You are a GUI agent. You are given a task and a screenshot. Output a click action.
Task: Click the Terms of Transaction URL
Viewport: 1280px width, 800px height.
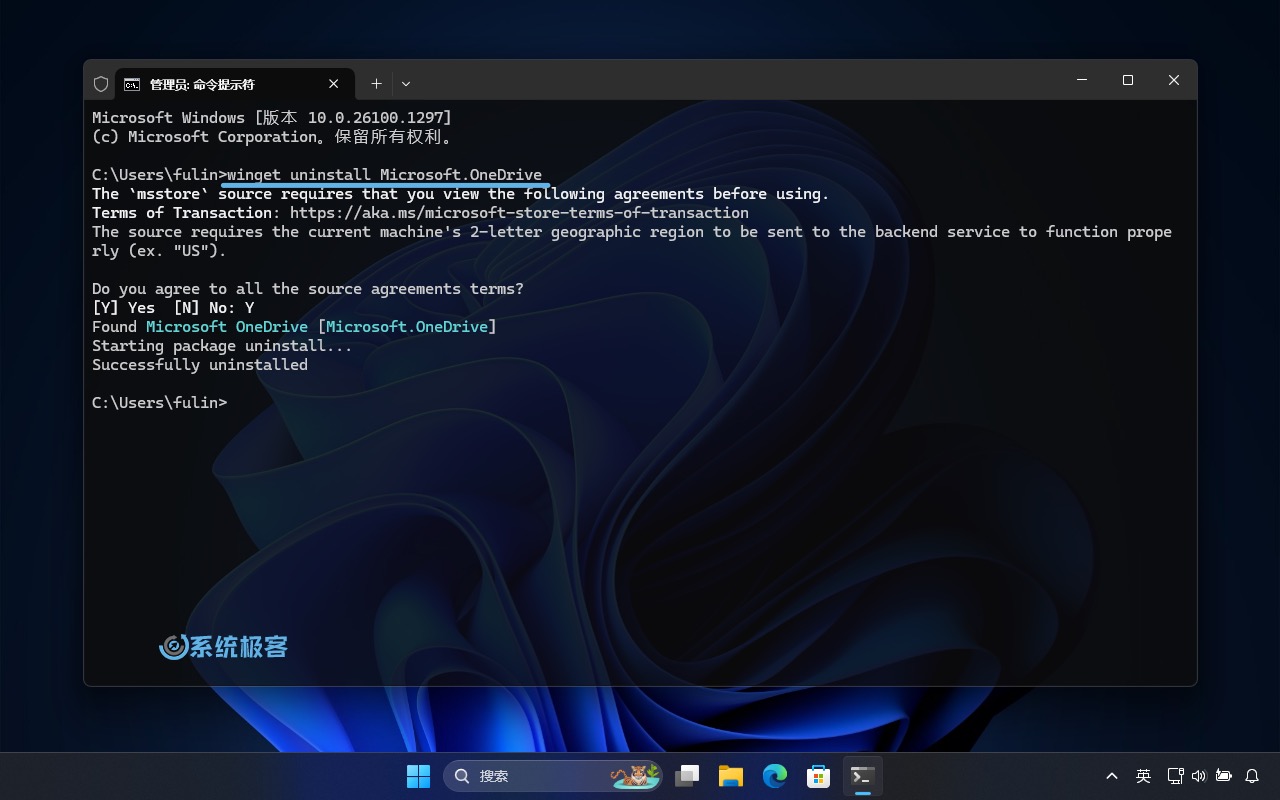[519, 213]
